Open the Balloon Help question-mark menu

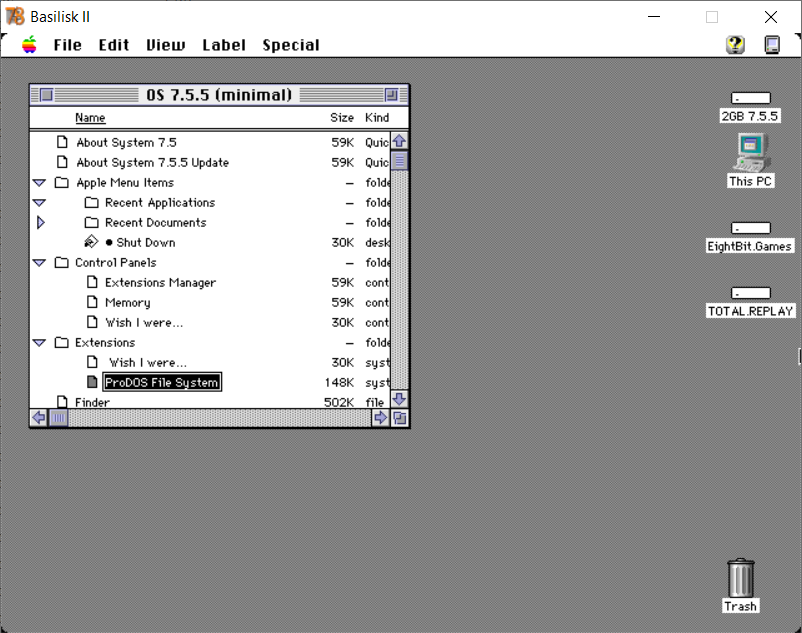(735, 44)
